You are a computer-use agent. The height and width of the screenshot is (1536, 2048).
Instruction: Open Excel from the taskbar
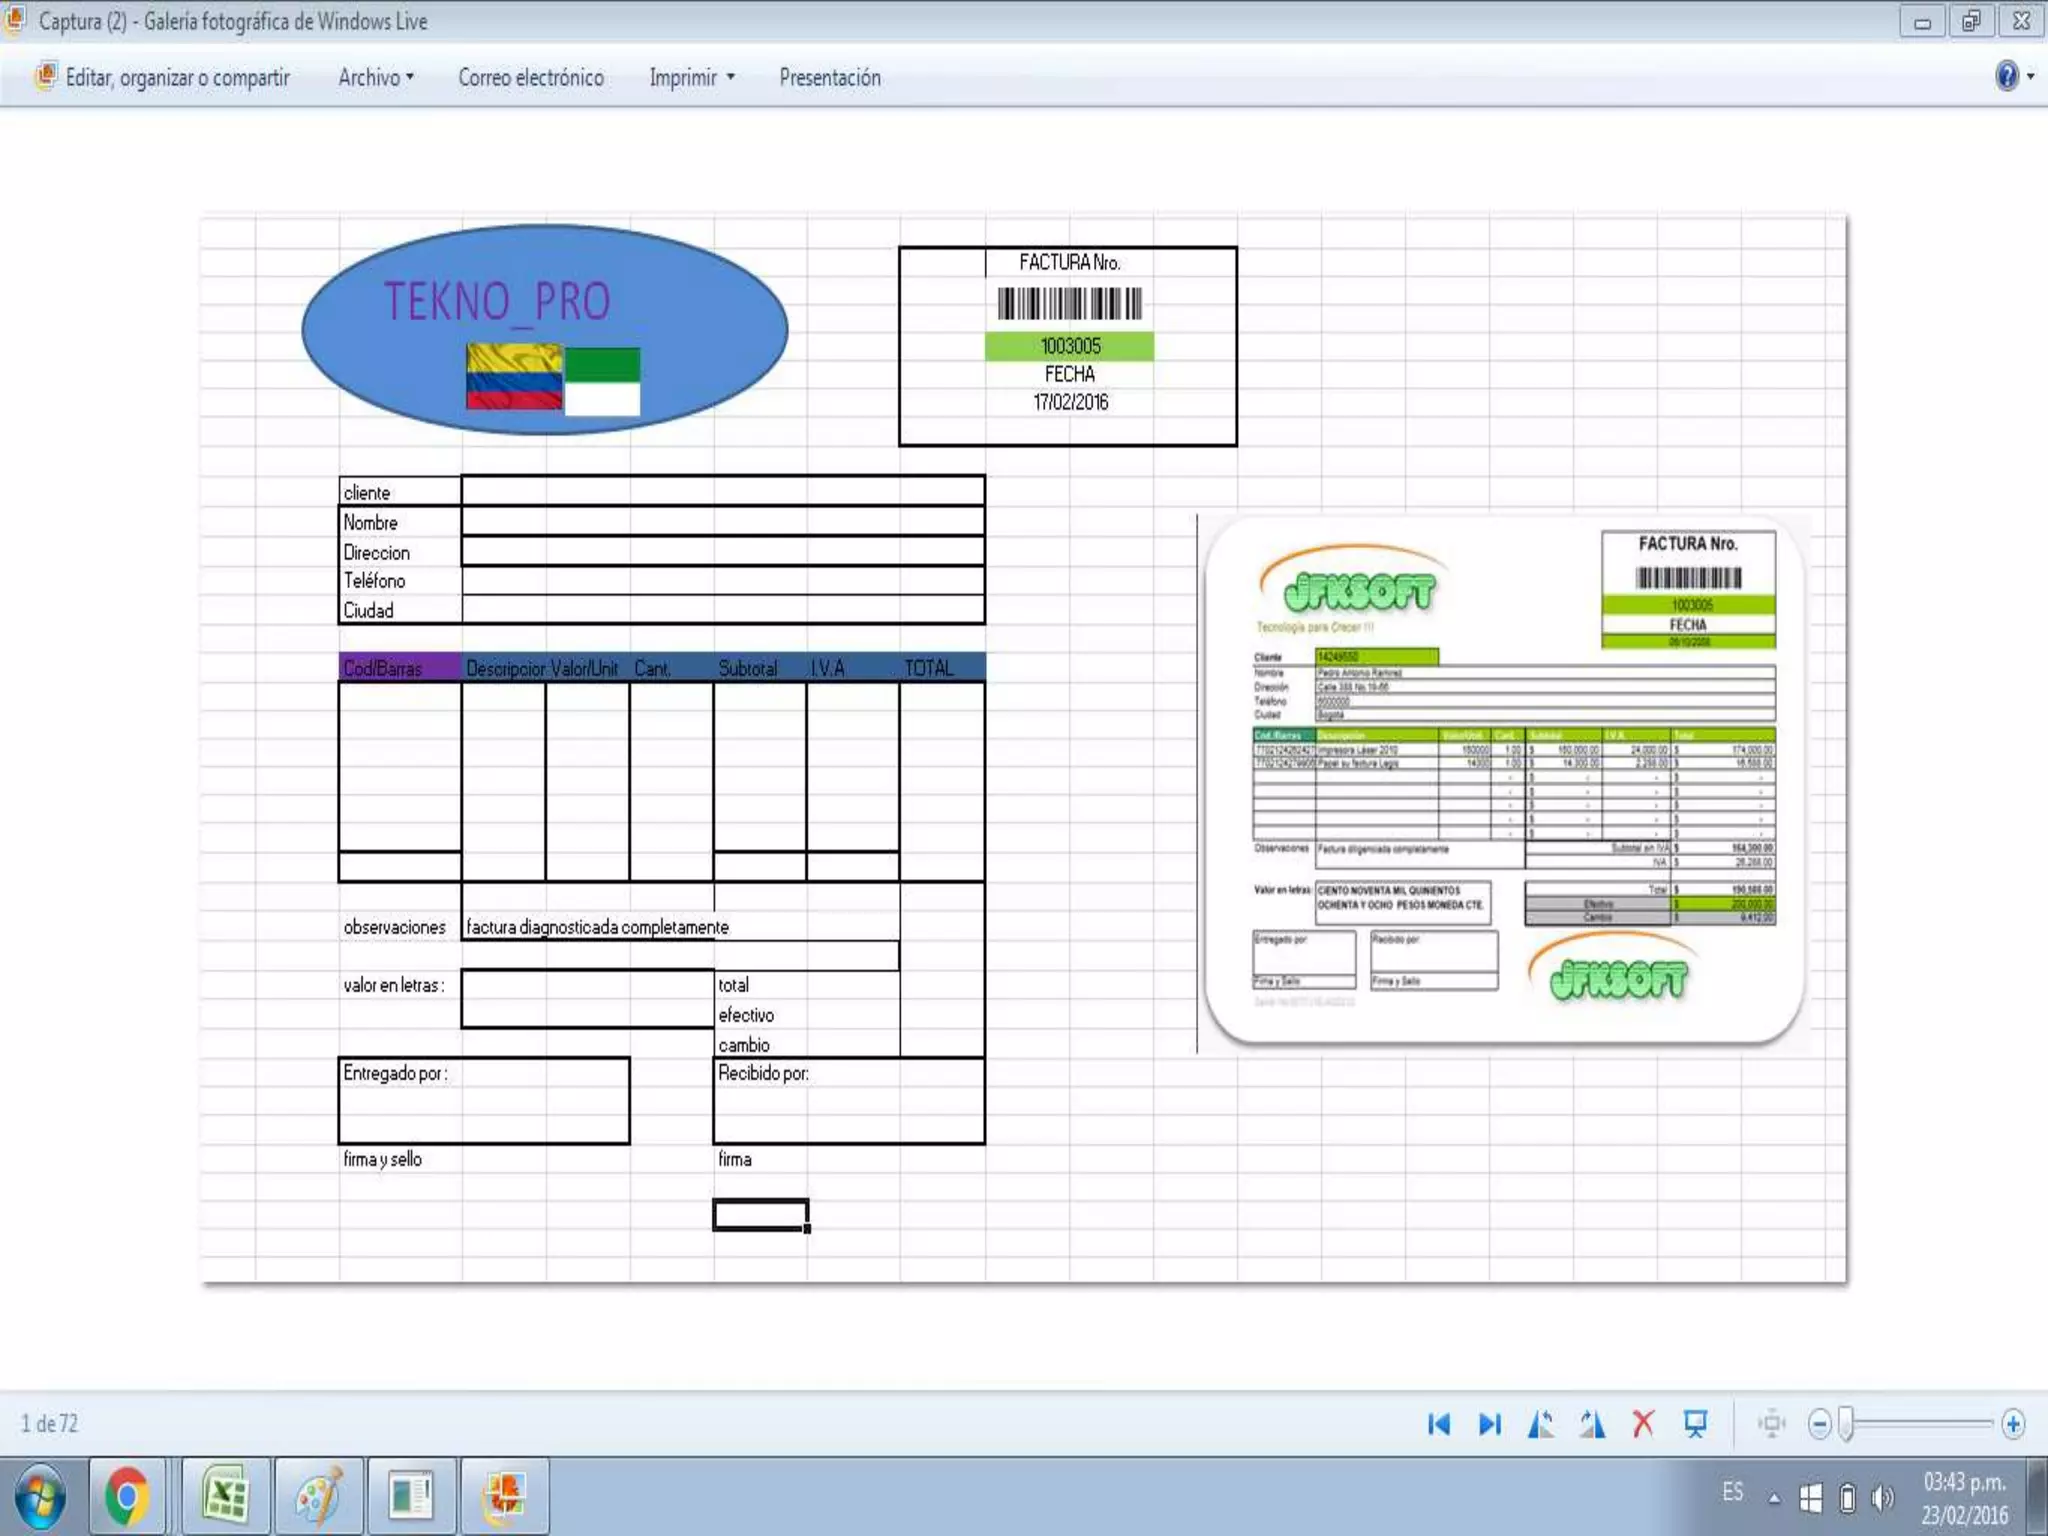pyautogui.click(x=227, y=1497)
